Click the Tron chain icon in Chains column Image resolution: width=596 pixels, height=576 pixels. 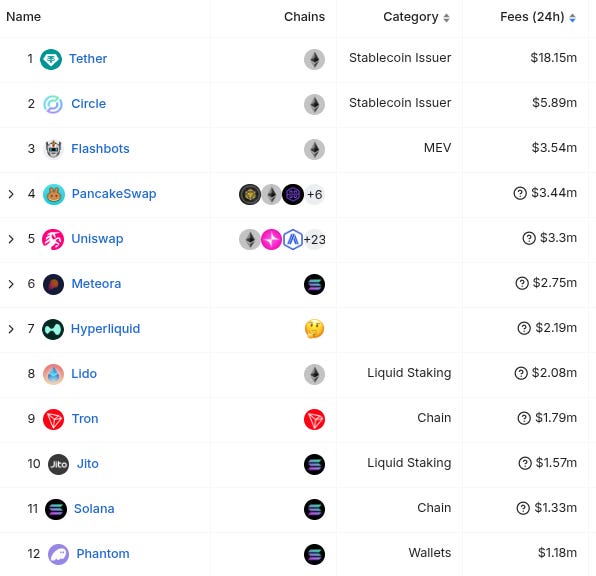point(314,419)
